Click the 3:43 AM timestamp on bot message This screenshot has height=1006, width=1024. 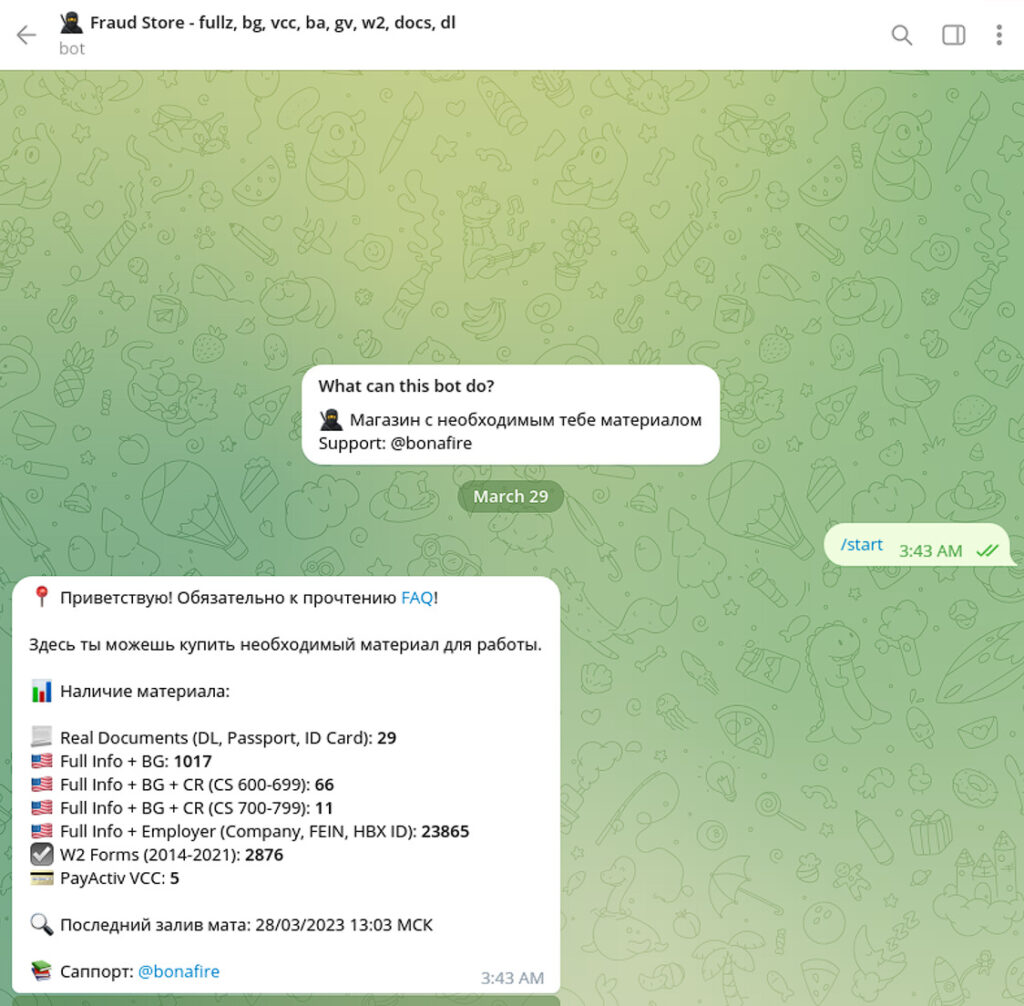click(x=512, y=978)
